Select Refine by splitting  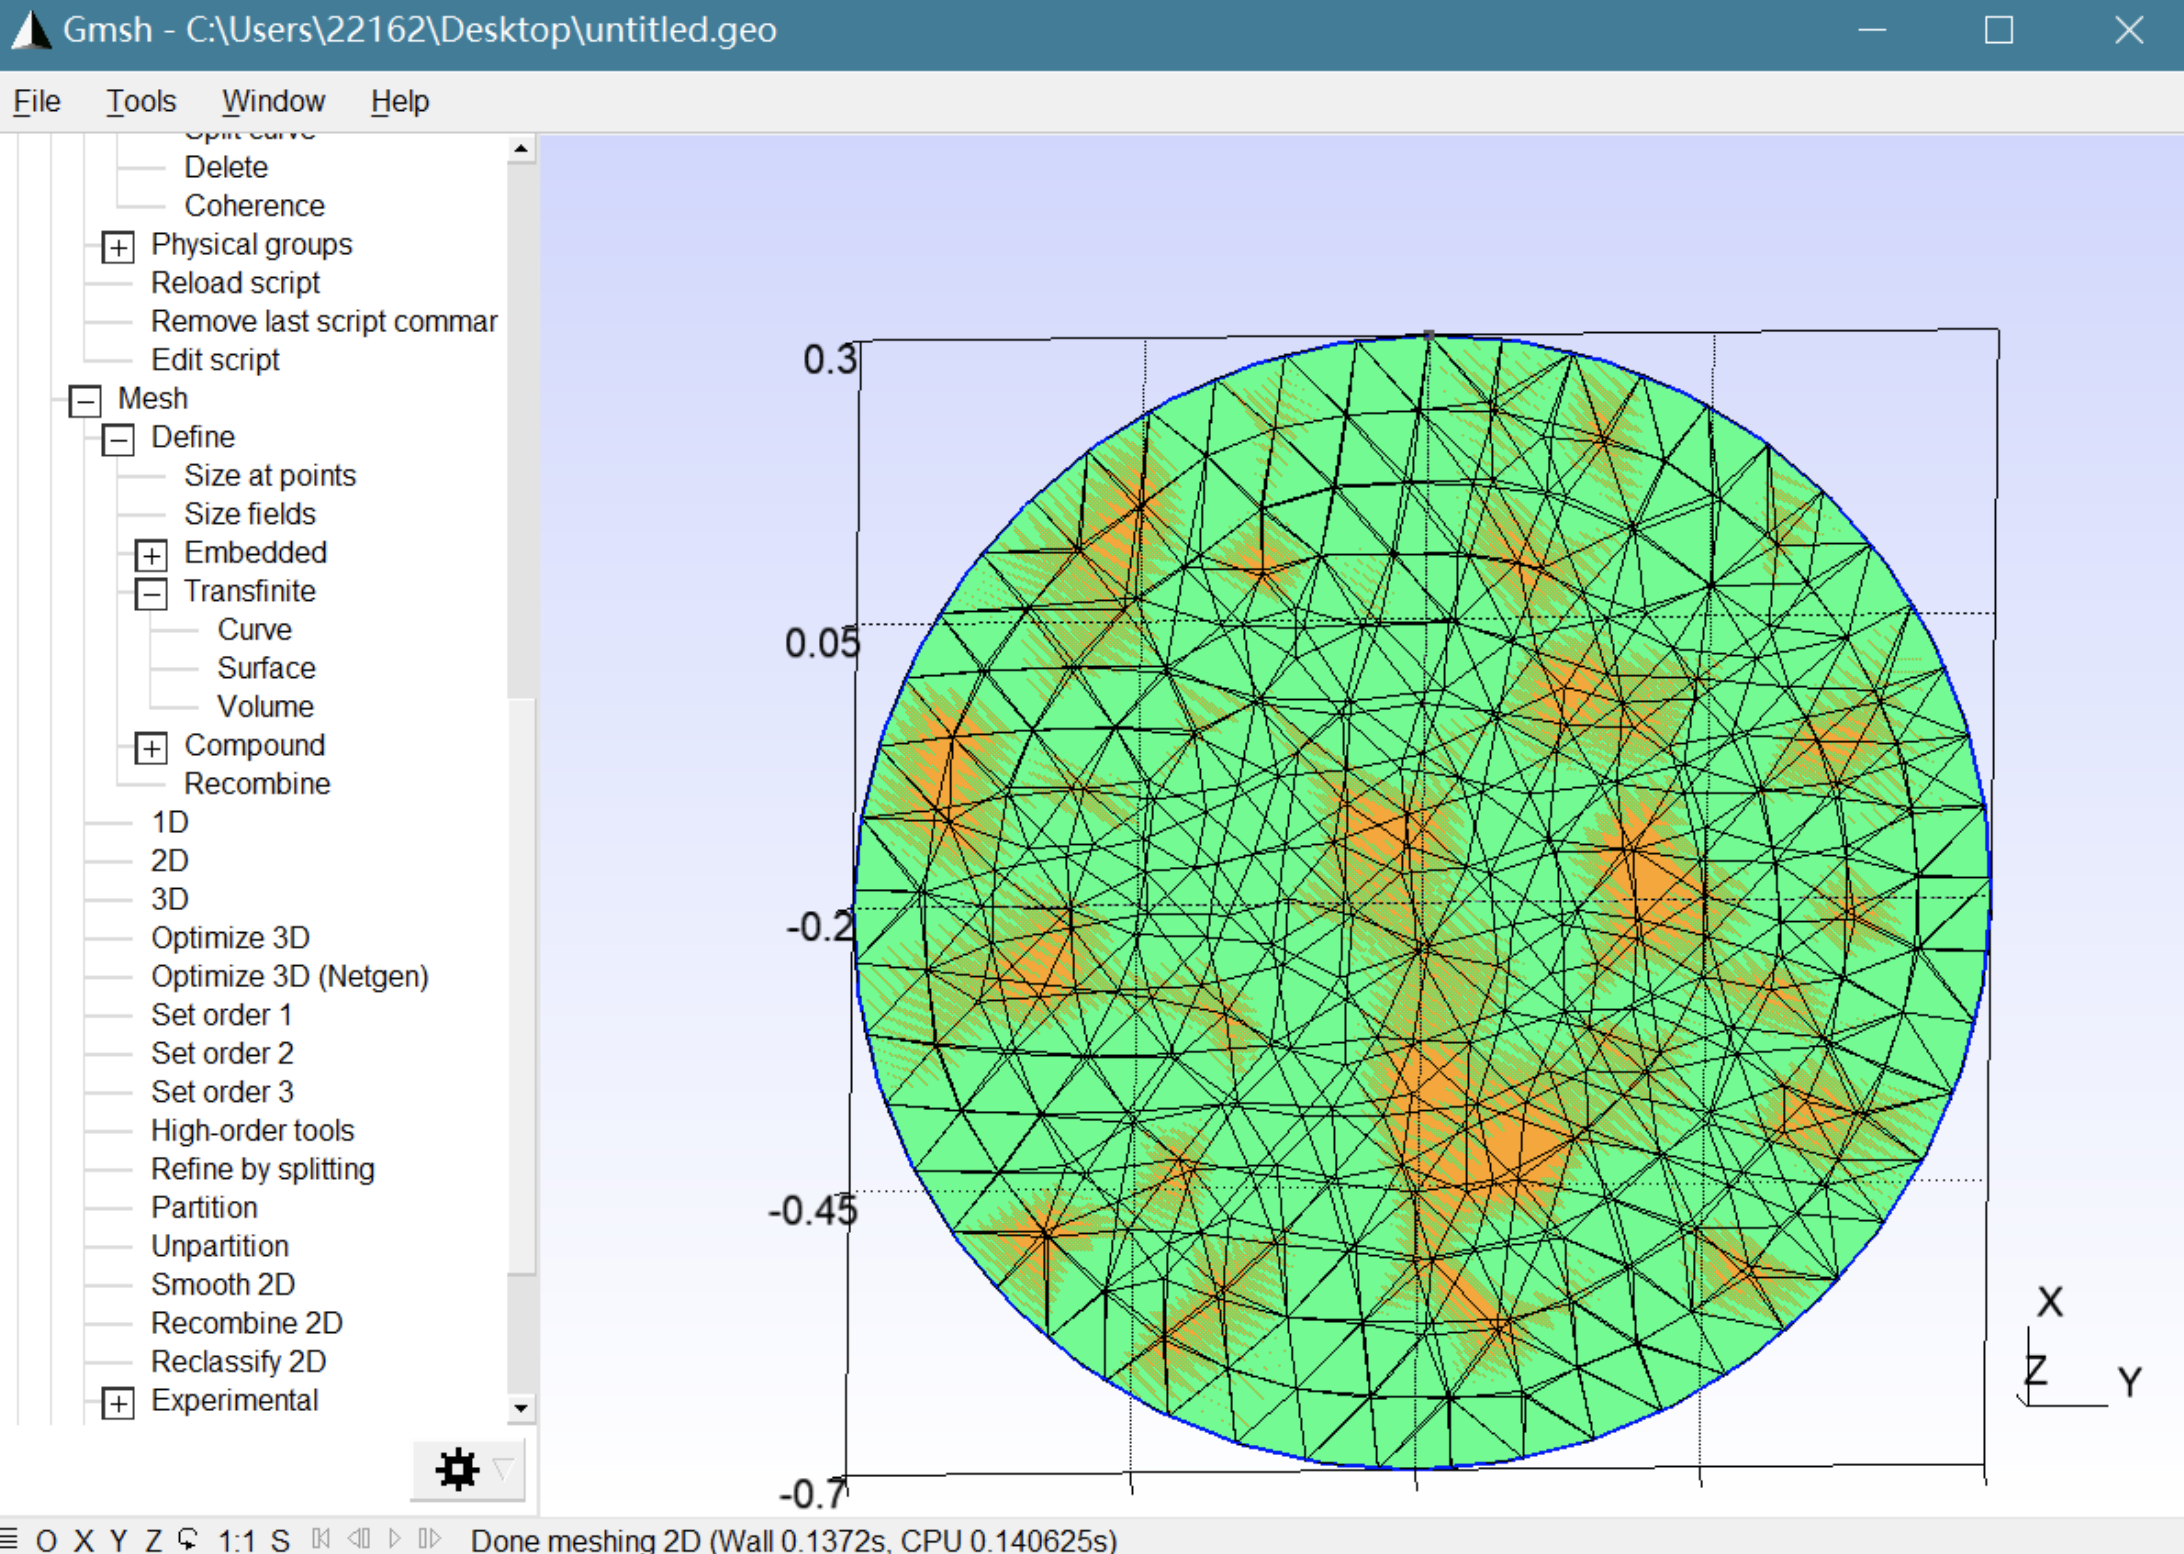[x=262, y=1168]
